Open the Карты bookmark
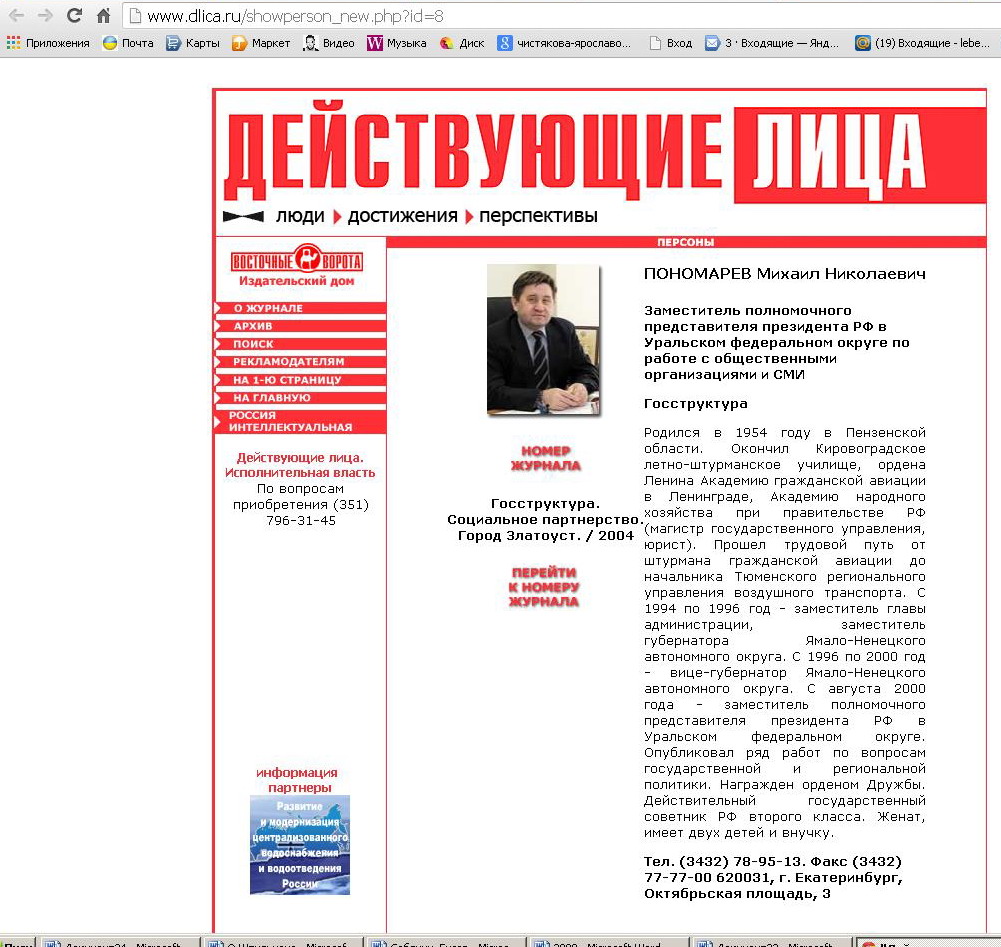 point(193,43)
